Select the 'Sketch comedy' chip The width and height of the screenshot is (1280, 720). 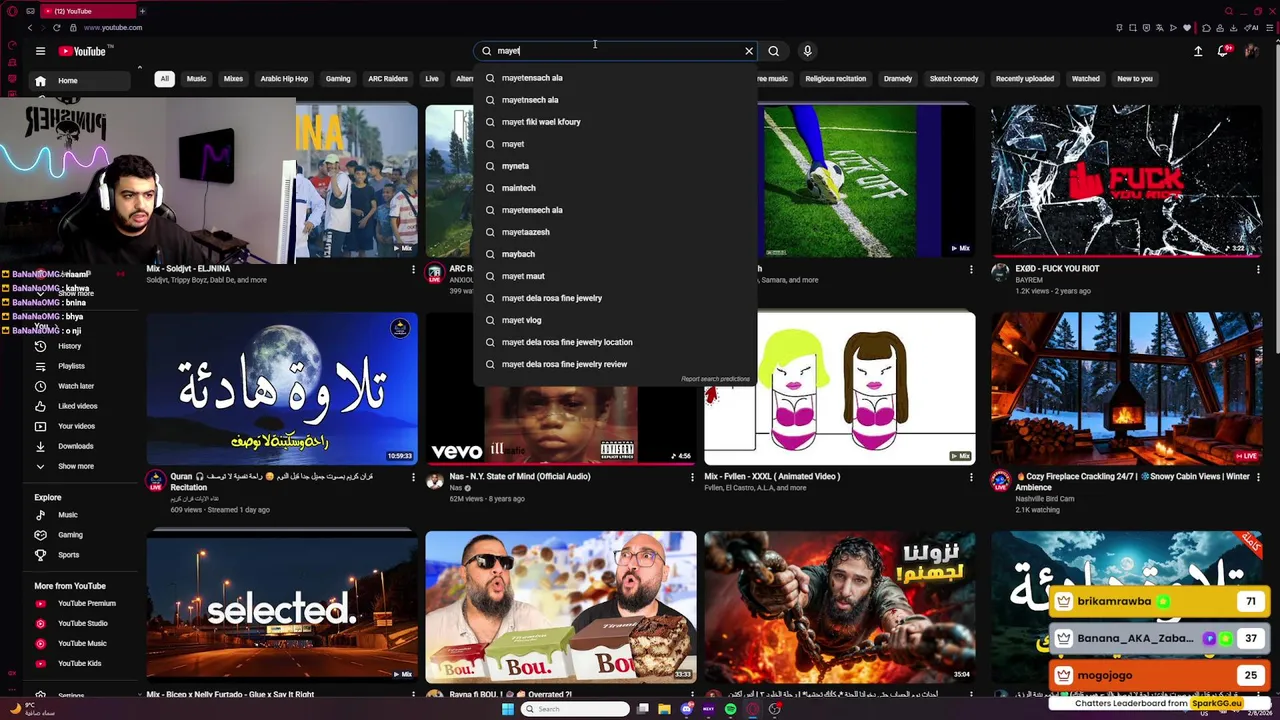point(954,79)
